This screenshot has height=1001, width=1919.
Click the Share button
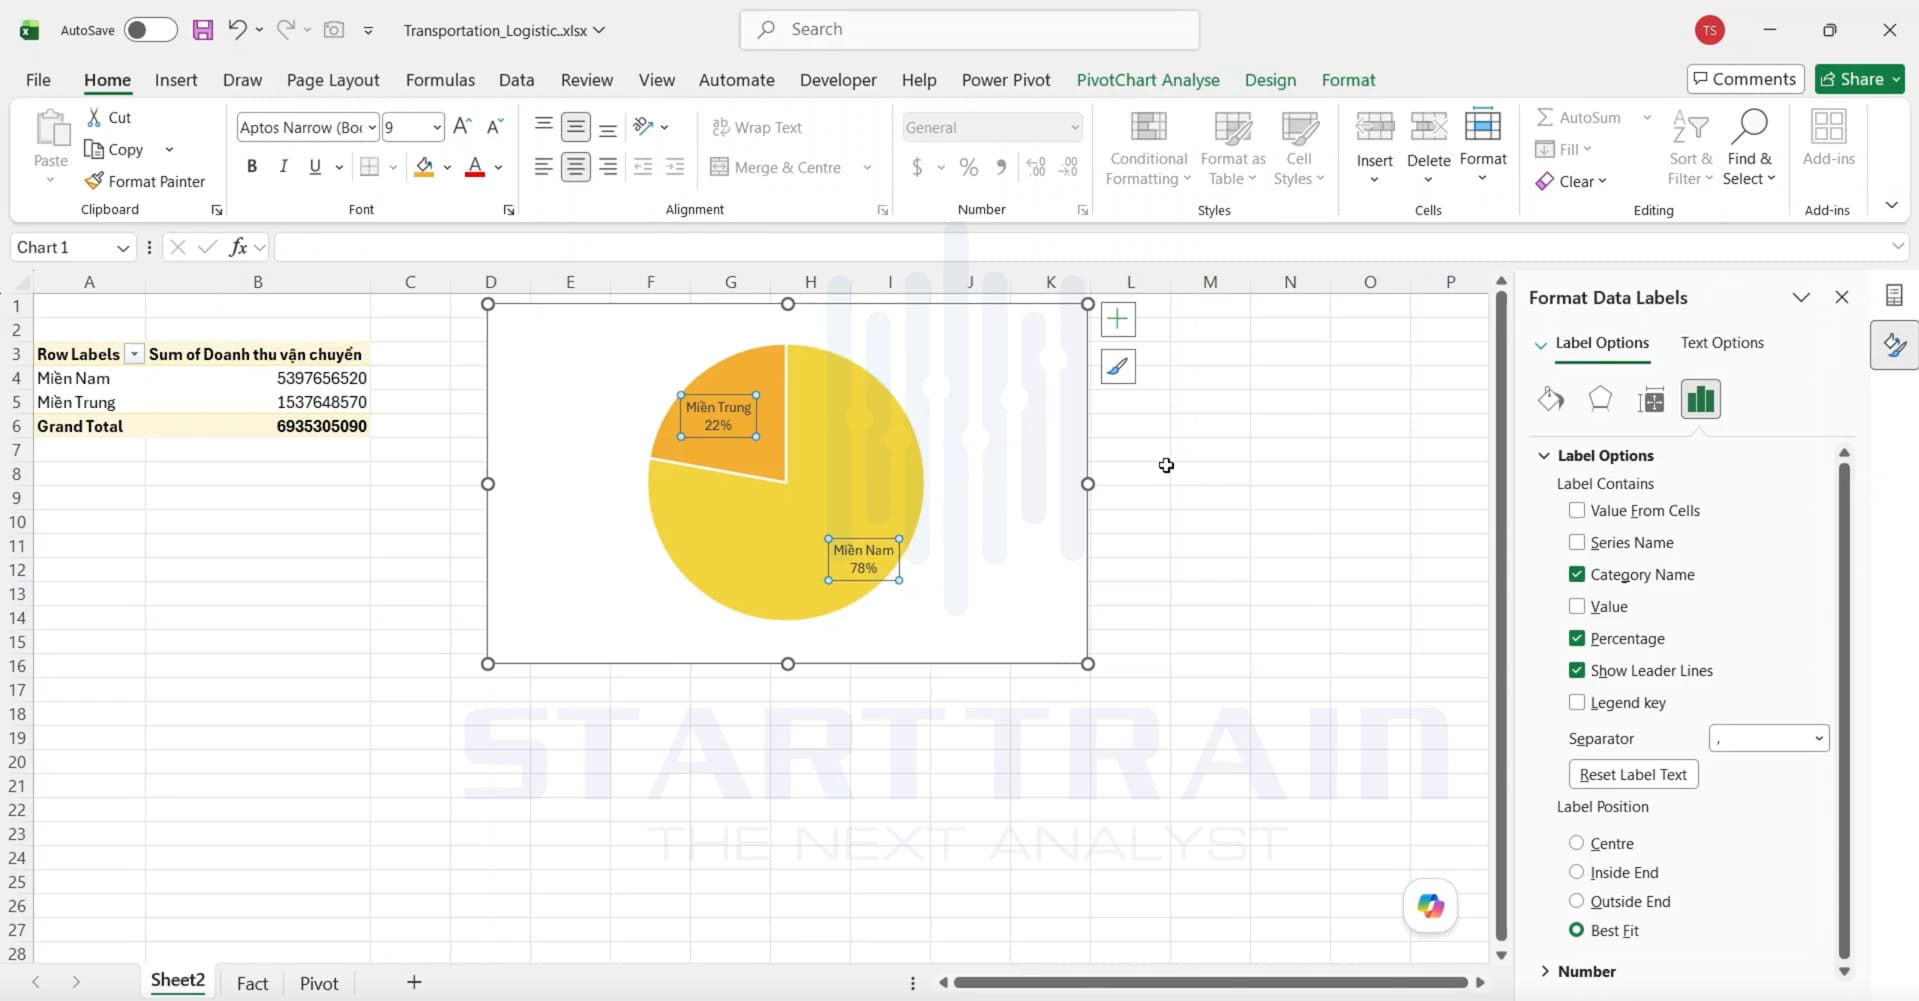tap(1860, 79)
